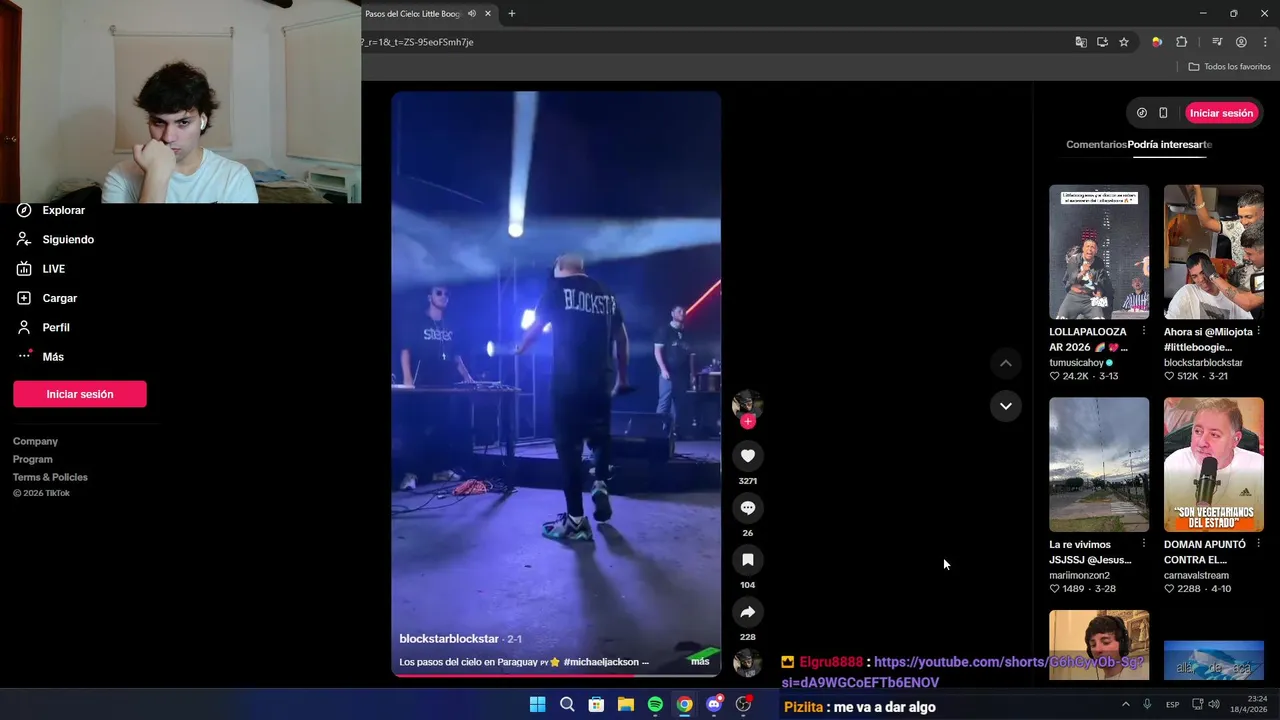Open Discord from the taskbar

point(714,704)
